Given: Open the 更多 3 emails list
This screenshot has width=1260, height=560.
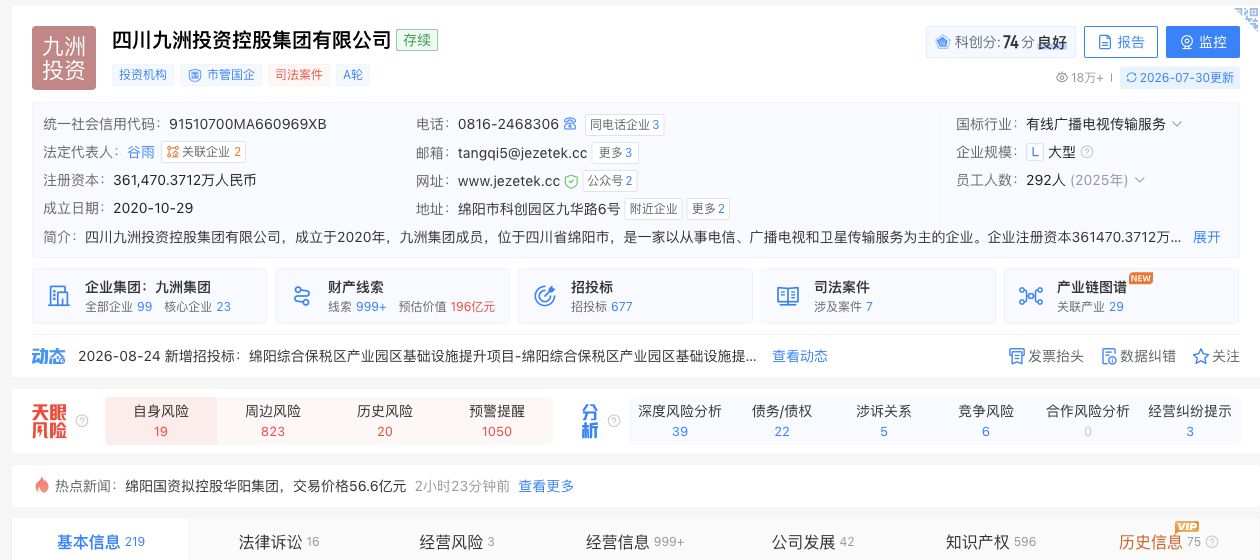Looking at the screenshot, I should (x=615, y=153).
